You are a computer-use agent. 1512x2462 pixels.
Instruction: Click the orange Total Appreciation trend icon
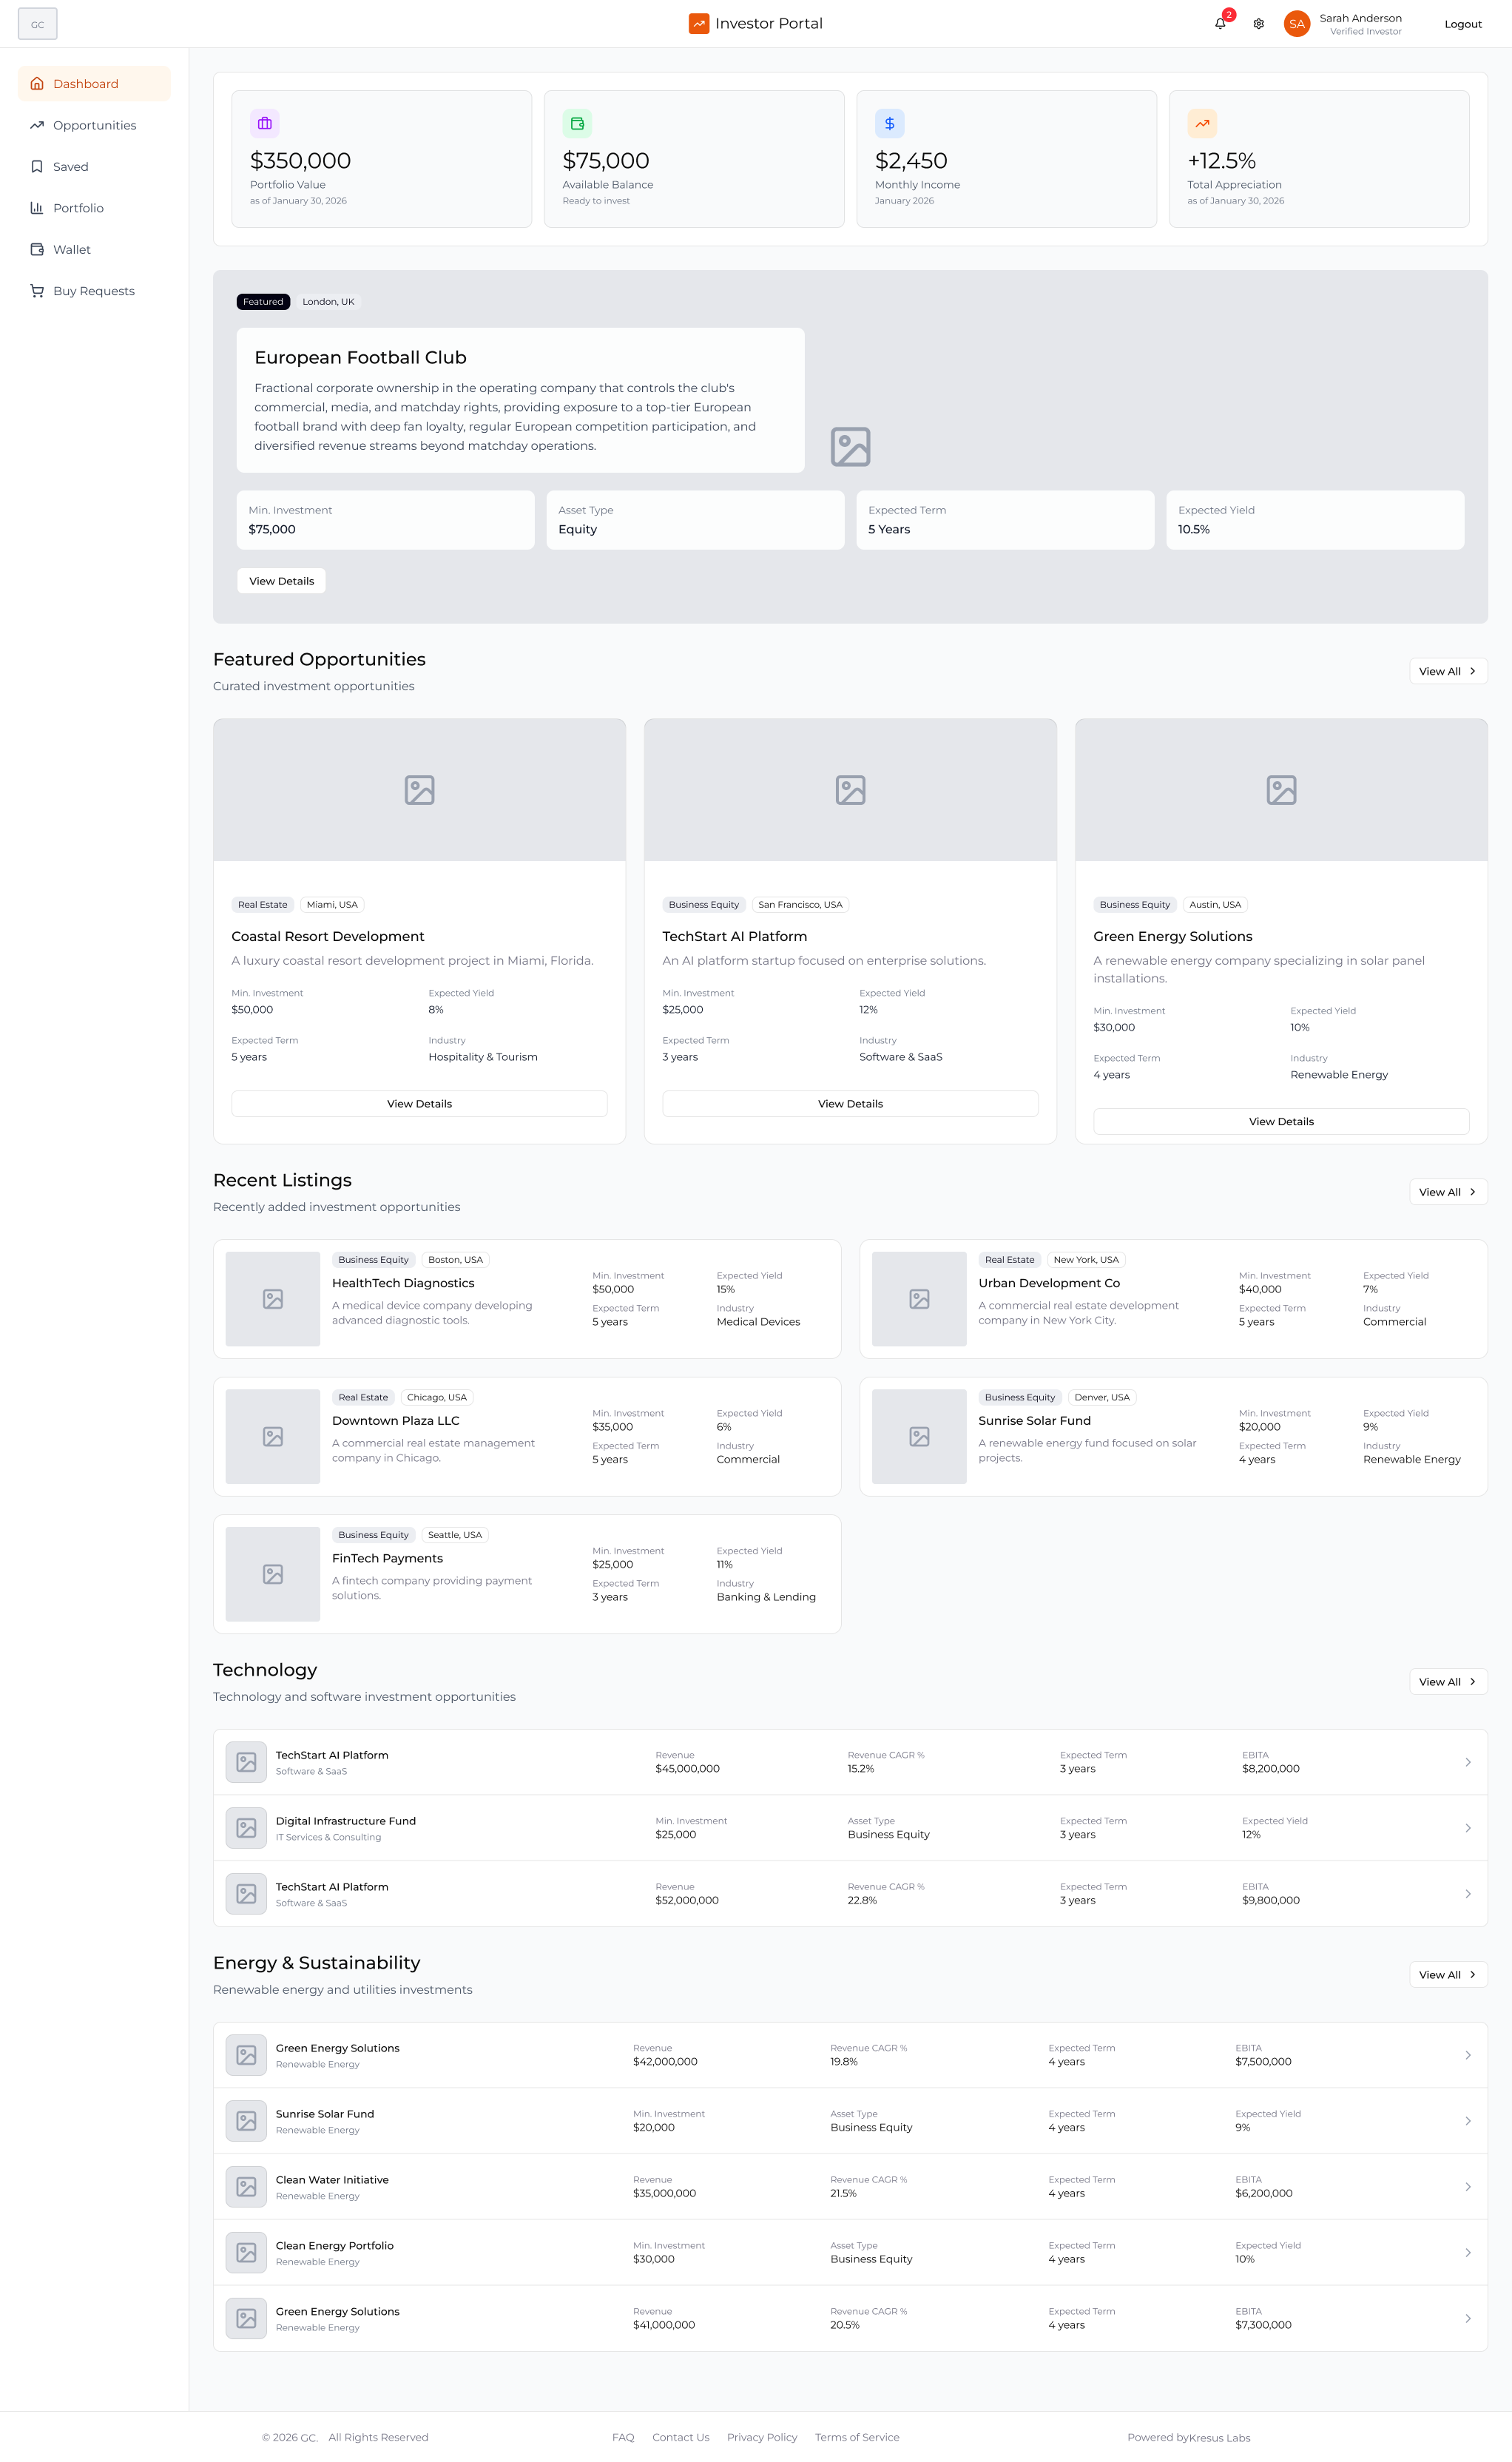(x=1202, y=123)
